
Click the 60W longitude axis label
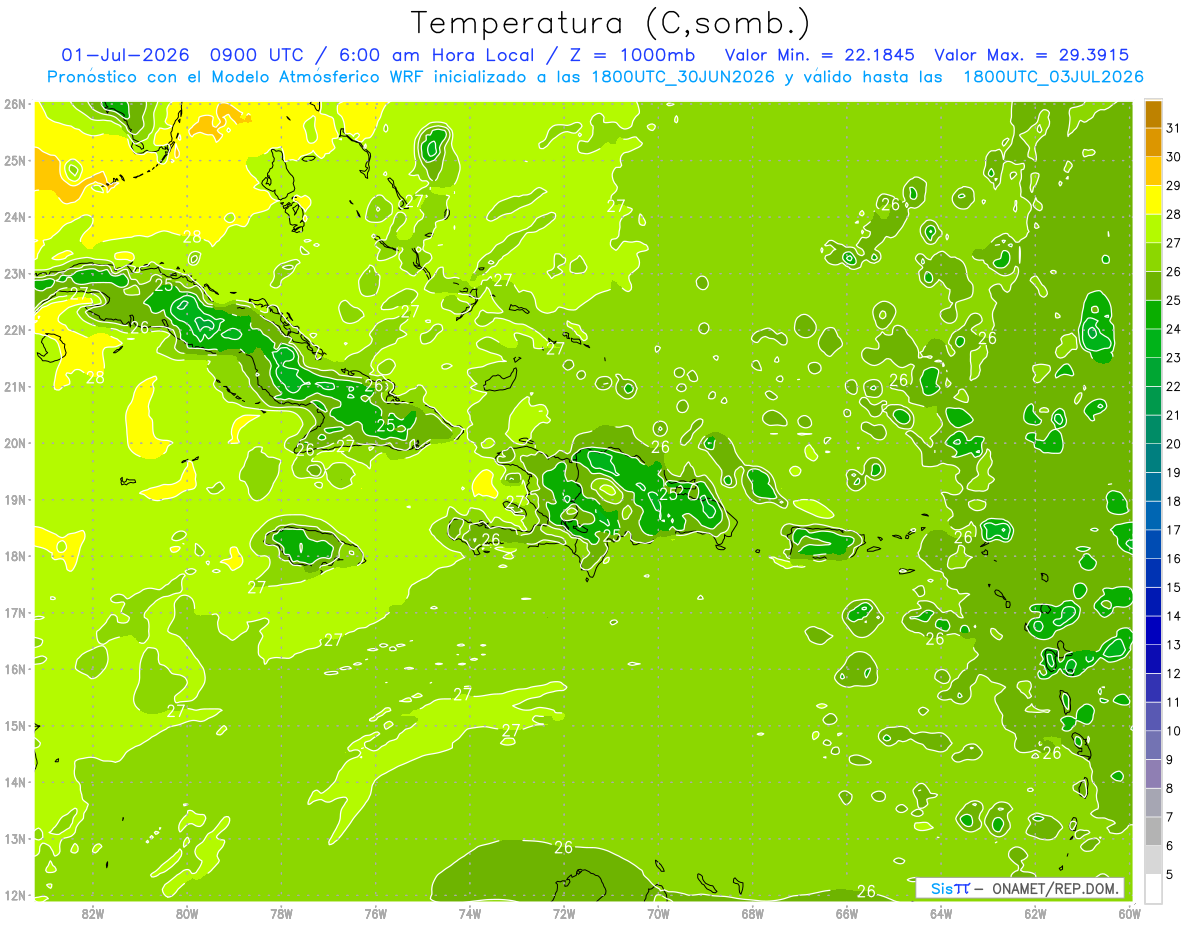pos(1130,912)
